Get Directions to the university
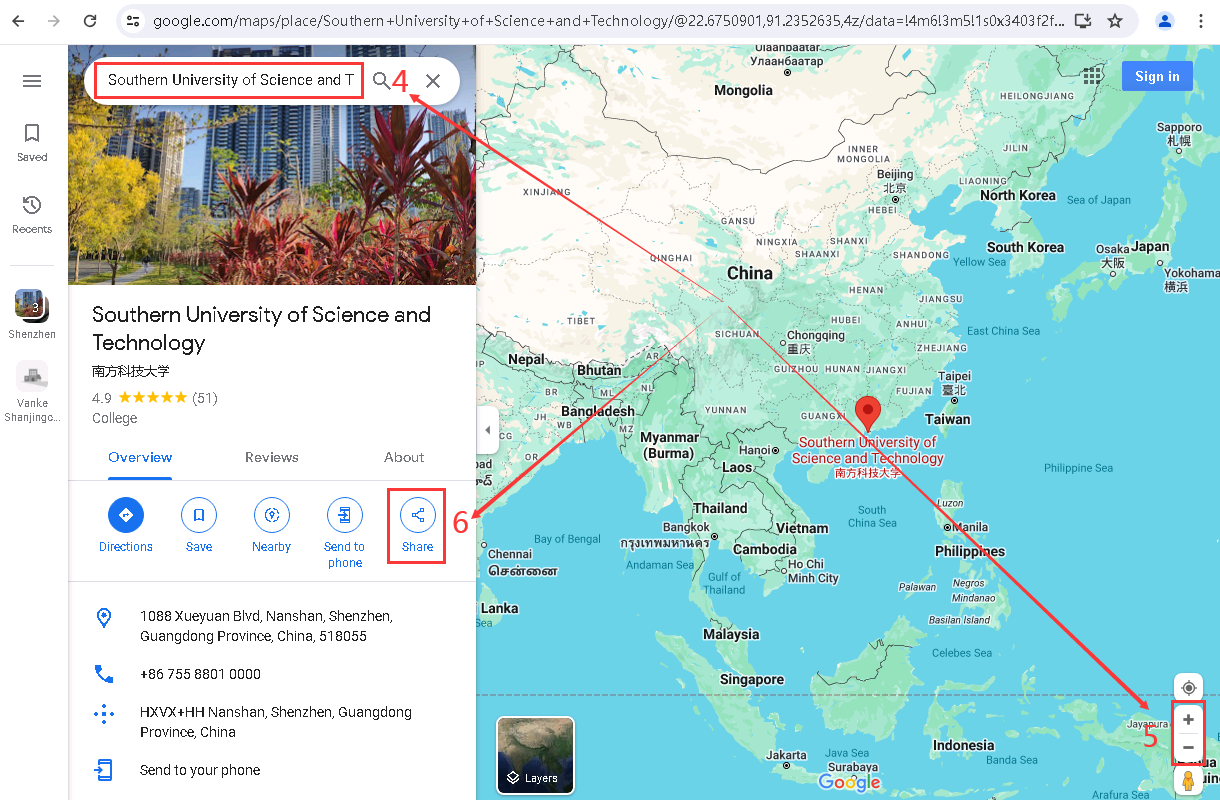 pyautogui.click(x=126, y=526)
